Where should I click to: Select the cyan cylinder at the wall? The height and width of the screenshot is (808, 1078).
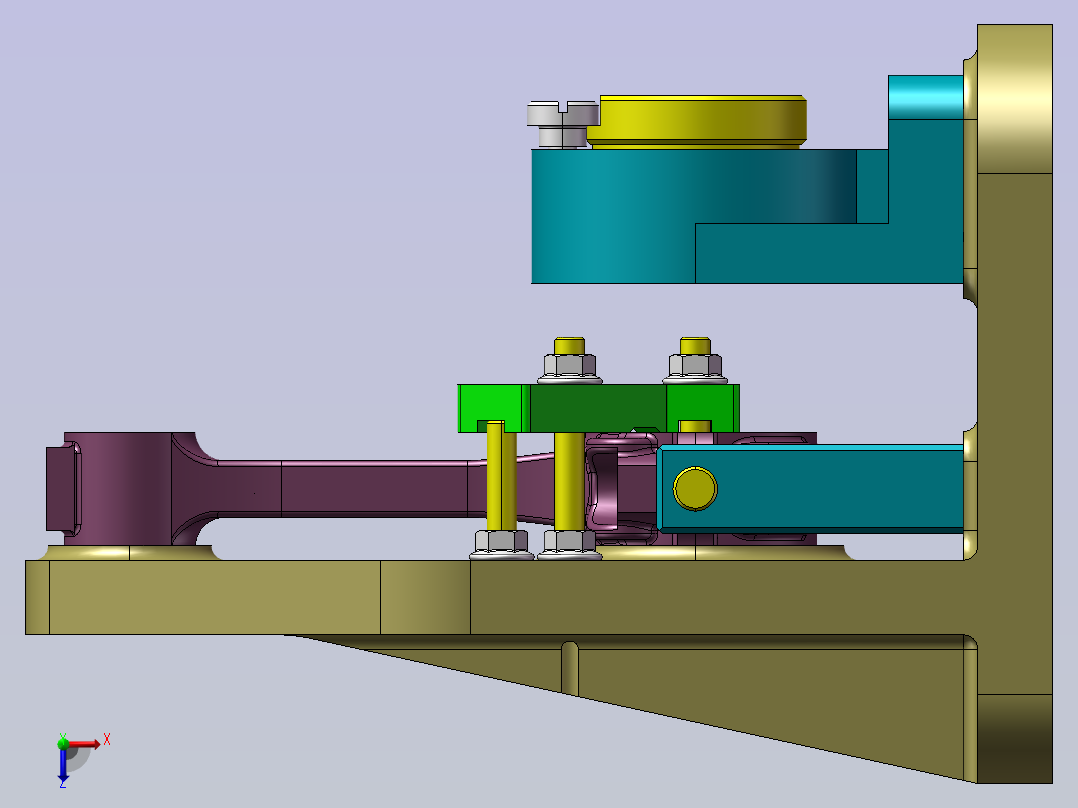coord(925,98)
